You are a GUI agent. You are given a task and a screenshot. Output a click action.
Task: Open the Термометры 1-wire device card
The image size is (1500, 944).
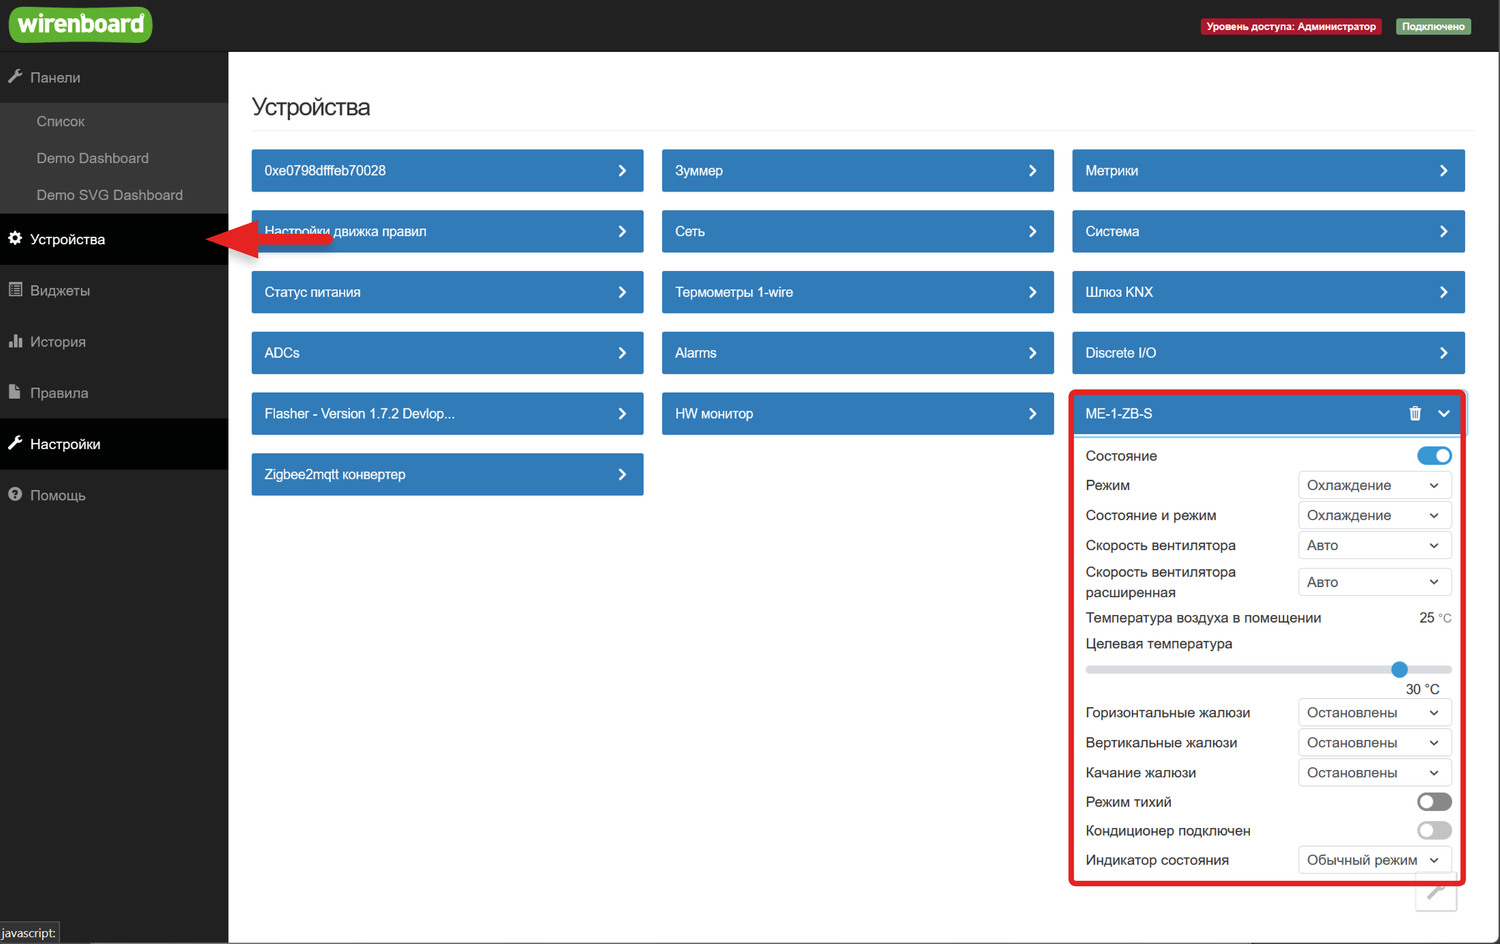(857, 292)
